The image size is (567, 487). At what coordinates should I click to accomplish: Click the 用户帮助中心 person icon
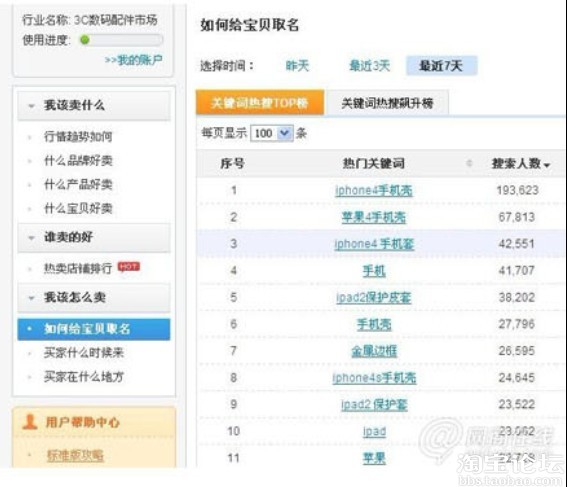coord(30,422)
